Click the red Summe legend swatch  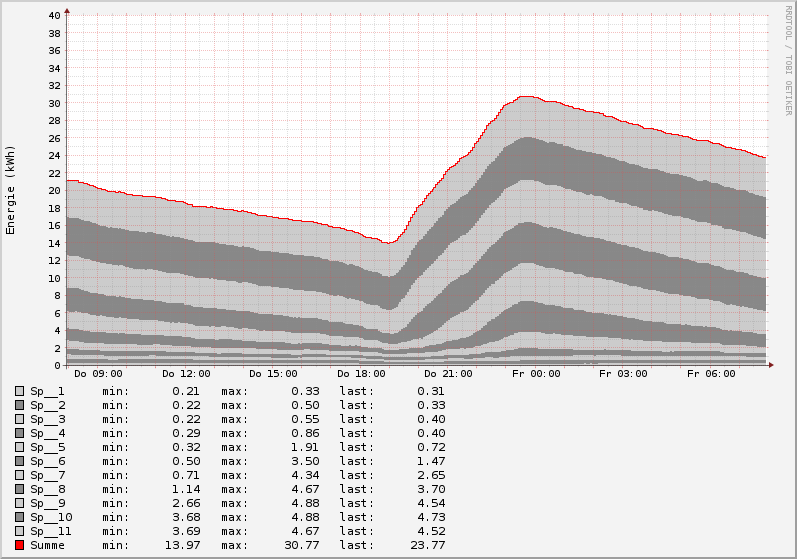pyautogui.click(x=19, y=545)
